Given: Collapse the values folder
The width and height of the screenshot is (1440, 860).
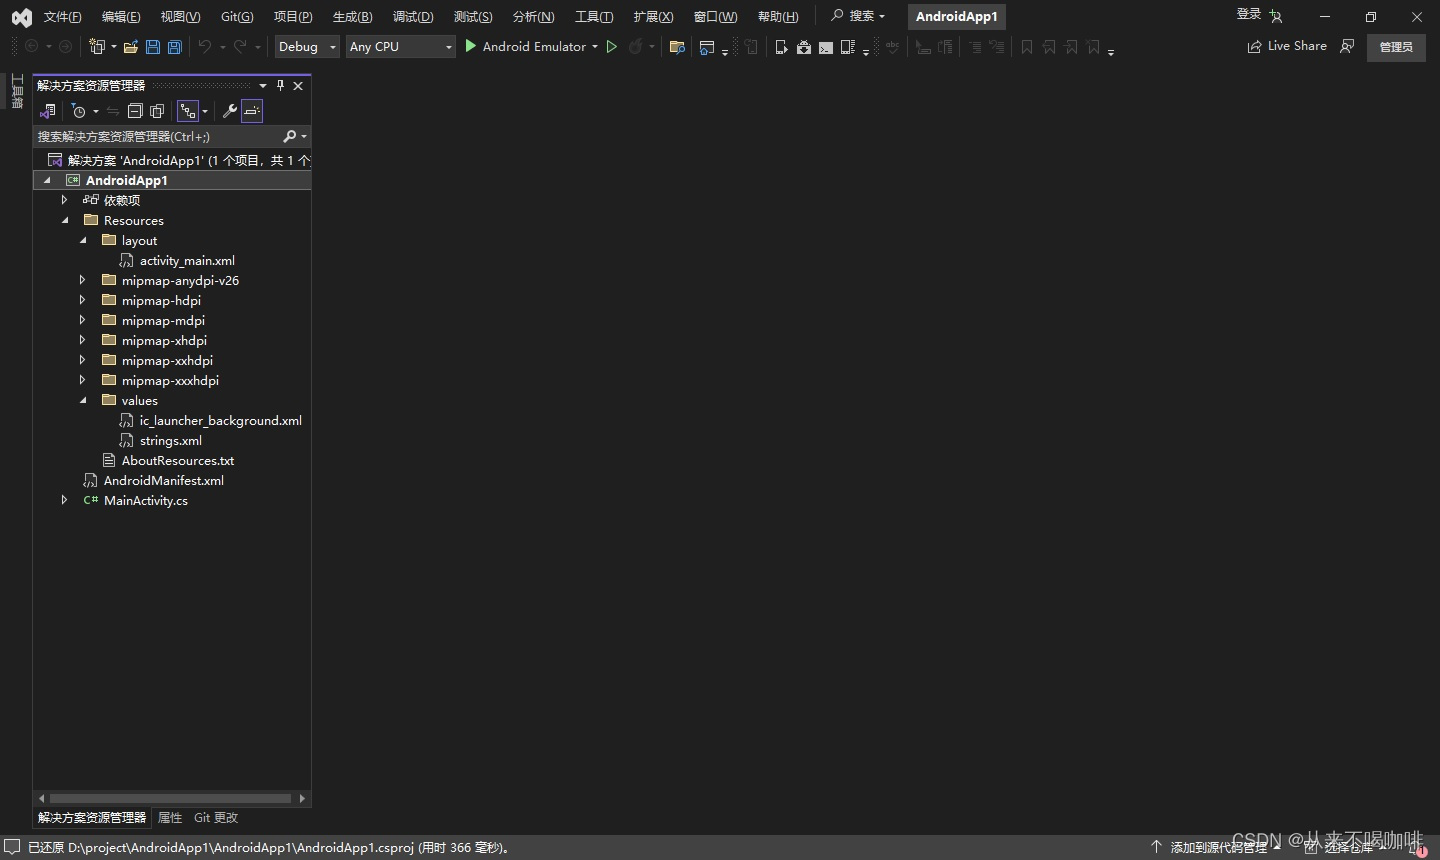Looking at the screenshot, I should pos(83,400).
